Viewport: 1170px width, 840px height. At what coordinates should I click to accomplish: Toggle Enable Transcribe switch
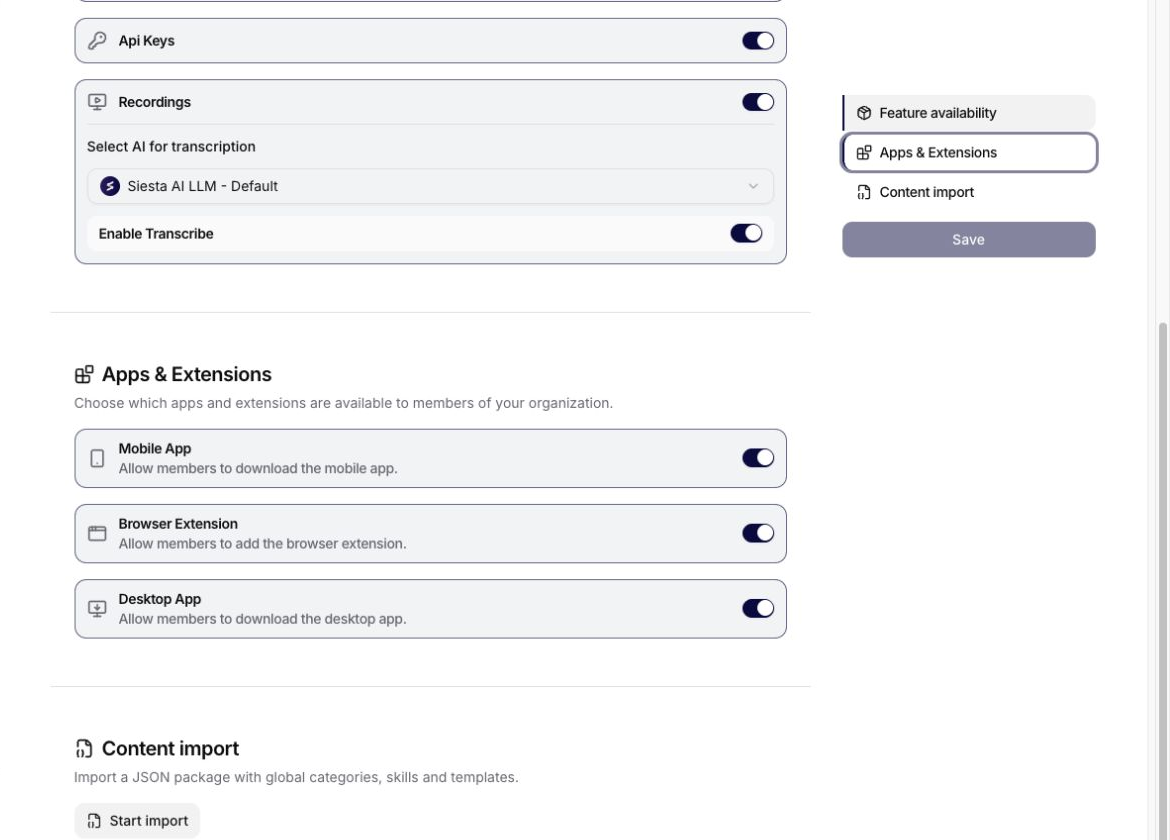[x=745, y=233]
